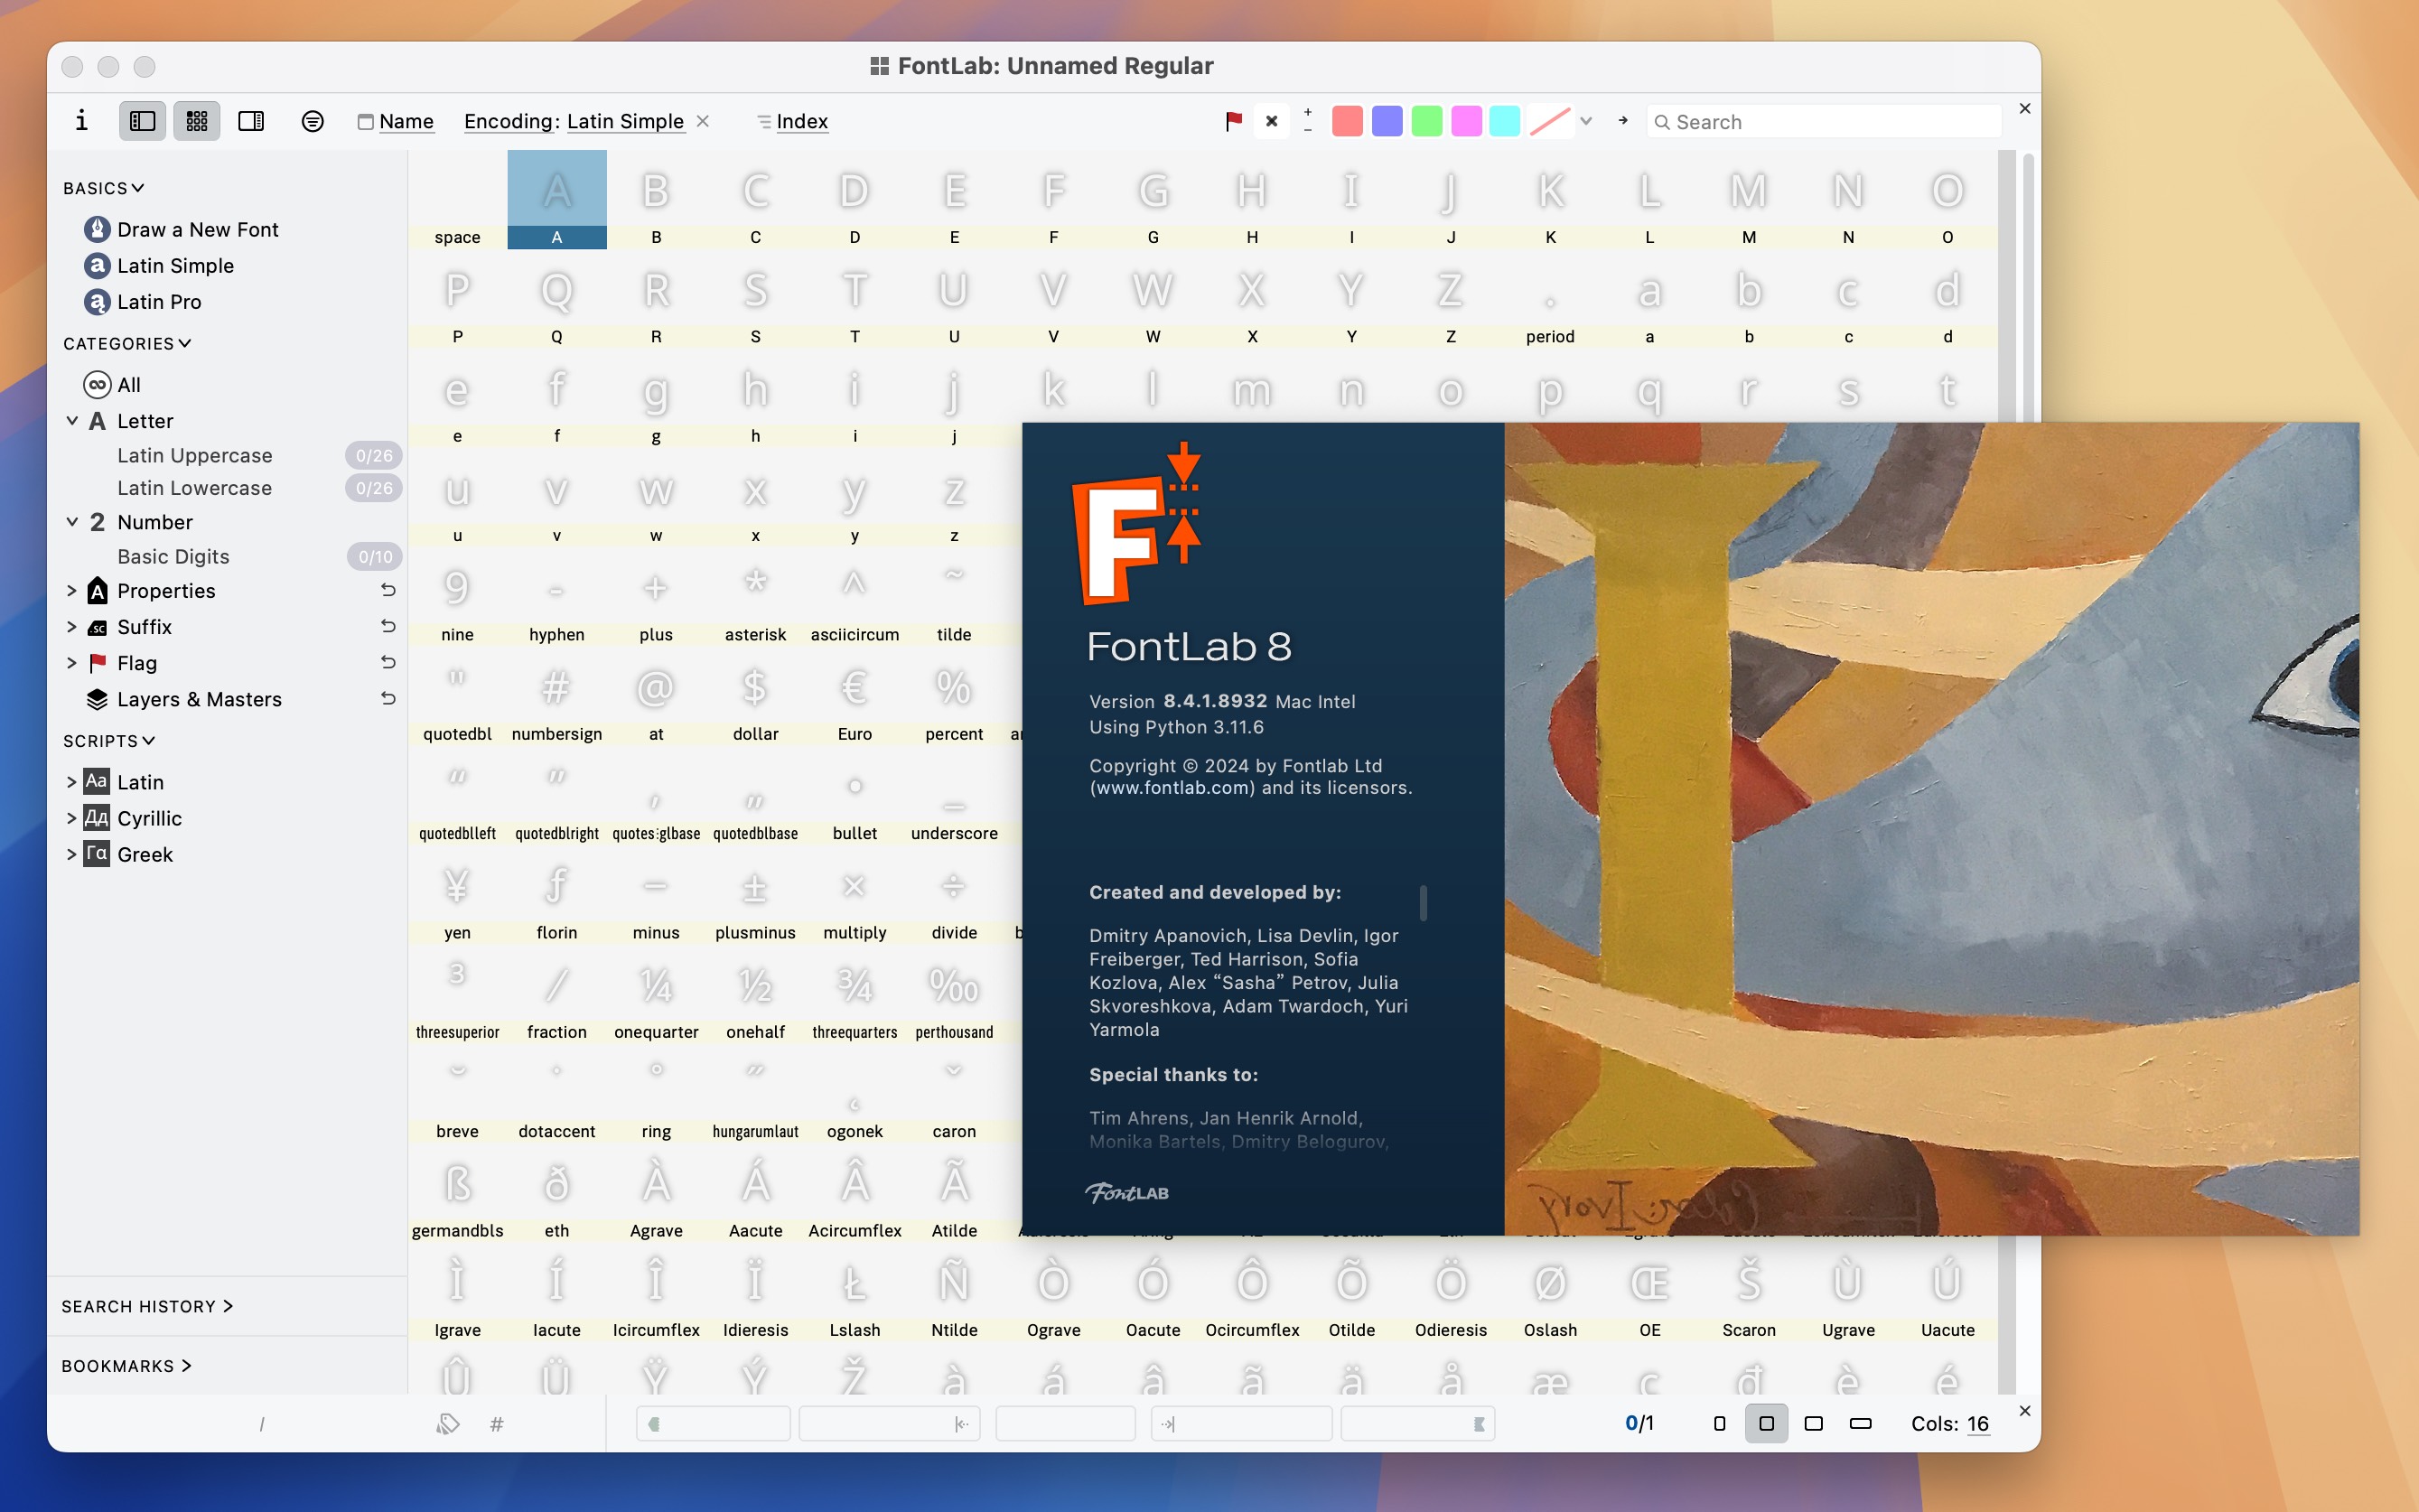Expand the Cyrillic script
The height and width of the screenshot is (1512, 2419).
pyautogui.click(x=72, y=817)
